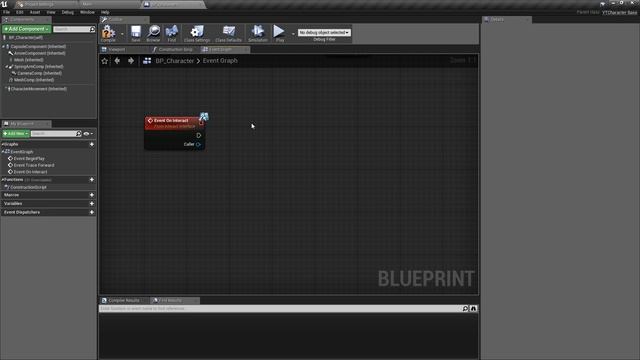Select CameraComp in the components tree
The height and width of the screenshot is (360, 640).
[x=39, y=73]
